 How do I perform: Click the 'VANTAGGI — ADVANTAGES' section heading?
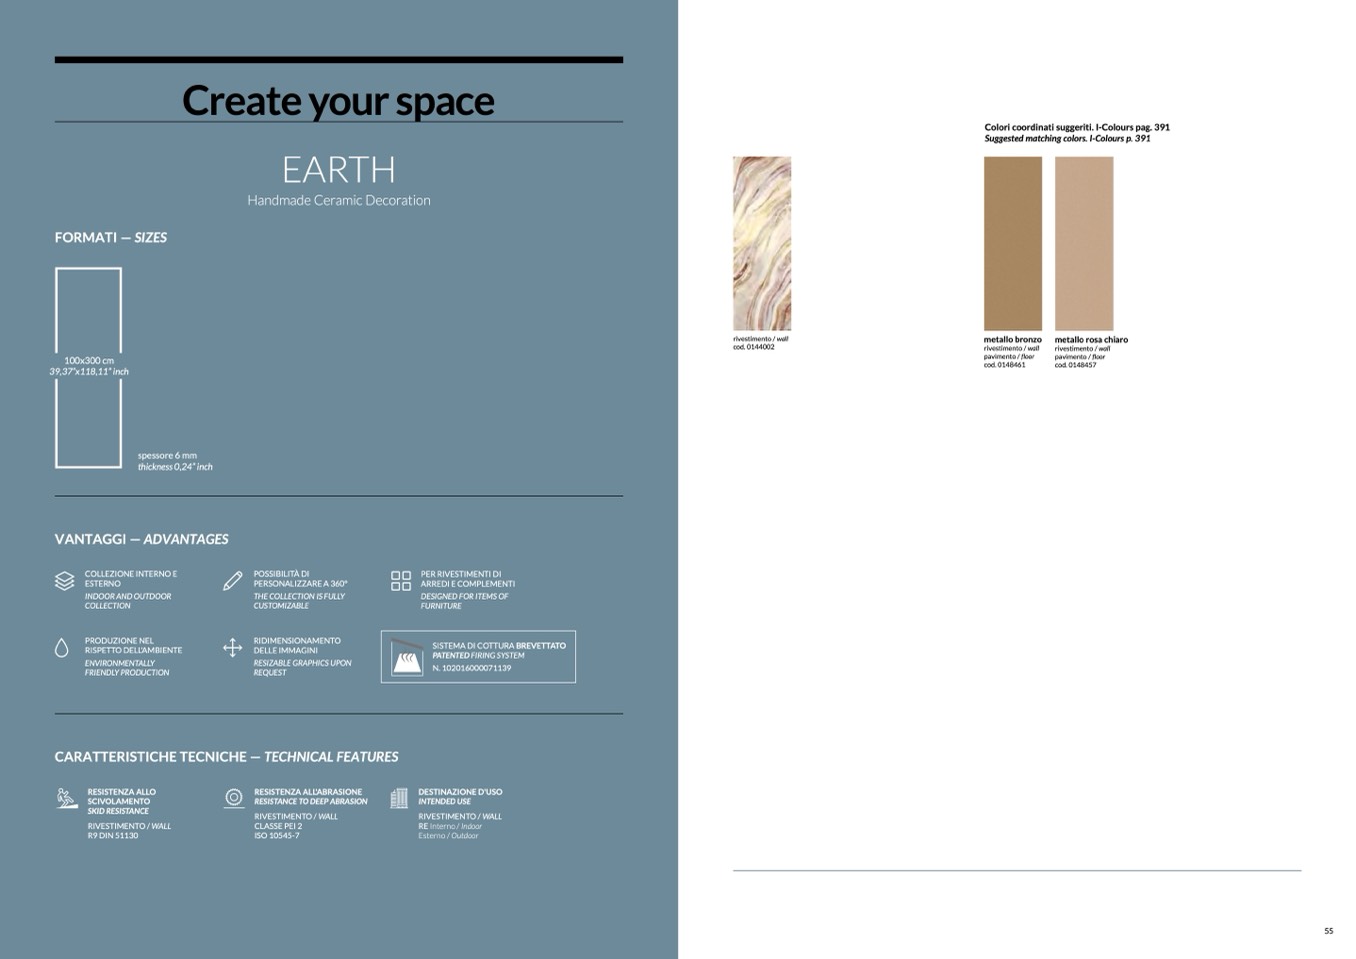141,539
